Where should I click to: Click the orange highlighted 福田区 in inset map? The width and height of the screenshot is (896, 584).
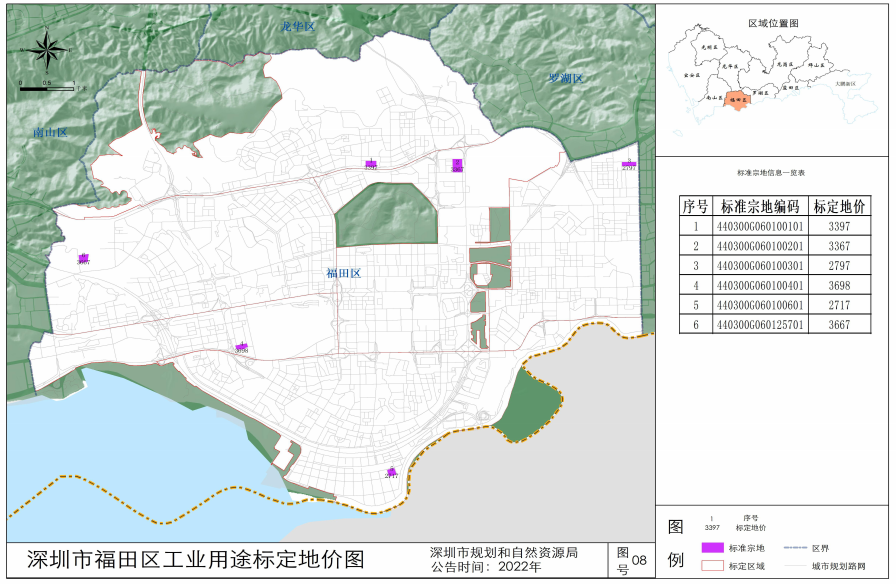point(740,100)
